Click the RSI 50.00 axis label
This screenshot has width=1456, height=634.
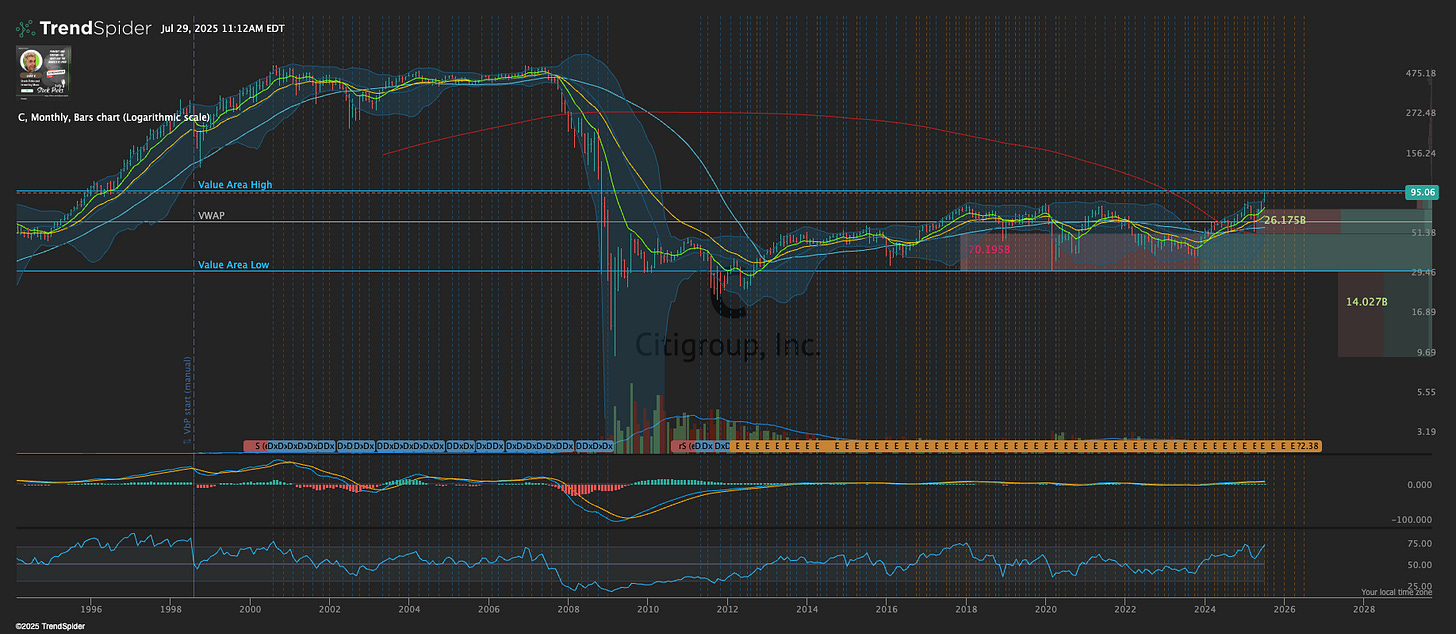point(1420,565)
